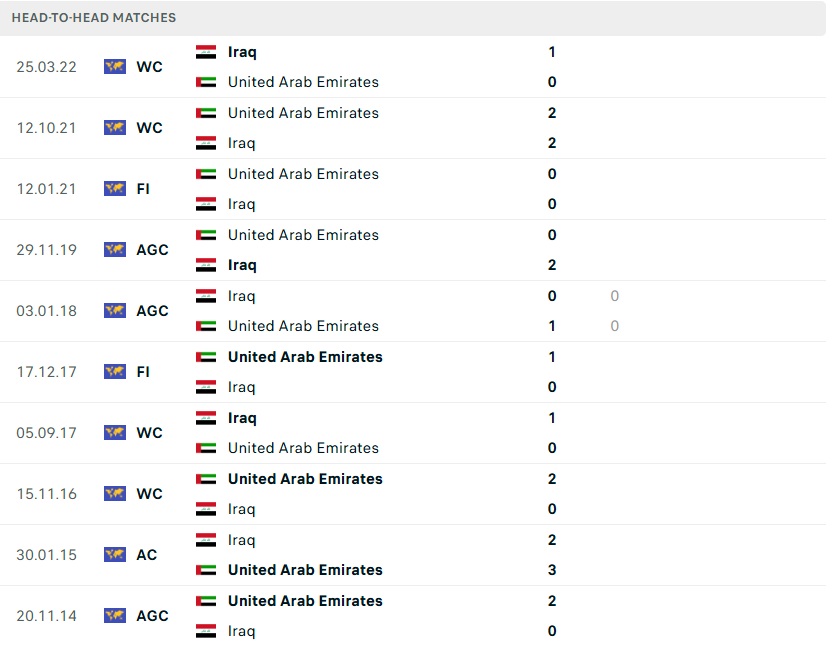Click the Iraq flag in the 20.11.14 match

click(206, 631)
